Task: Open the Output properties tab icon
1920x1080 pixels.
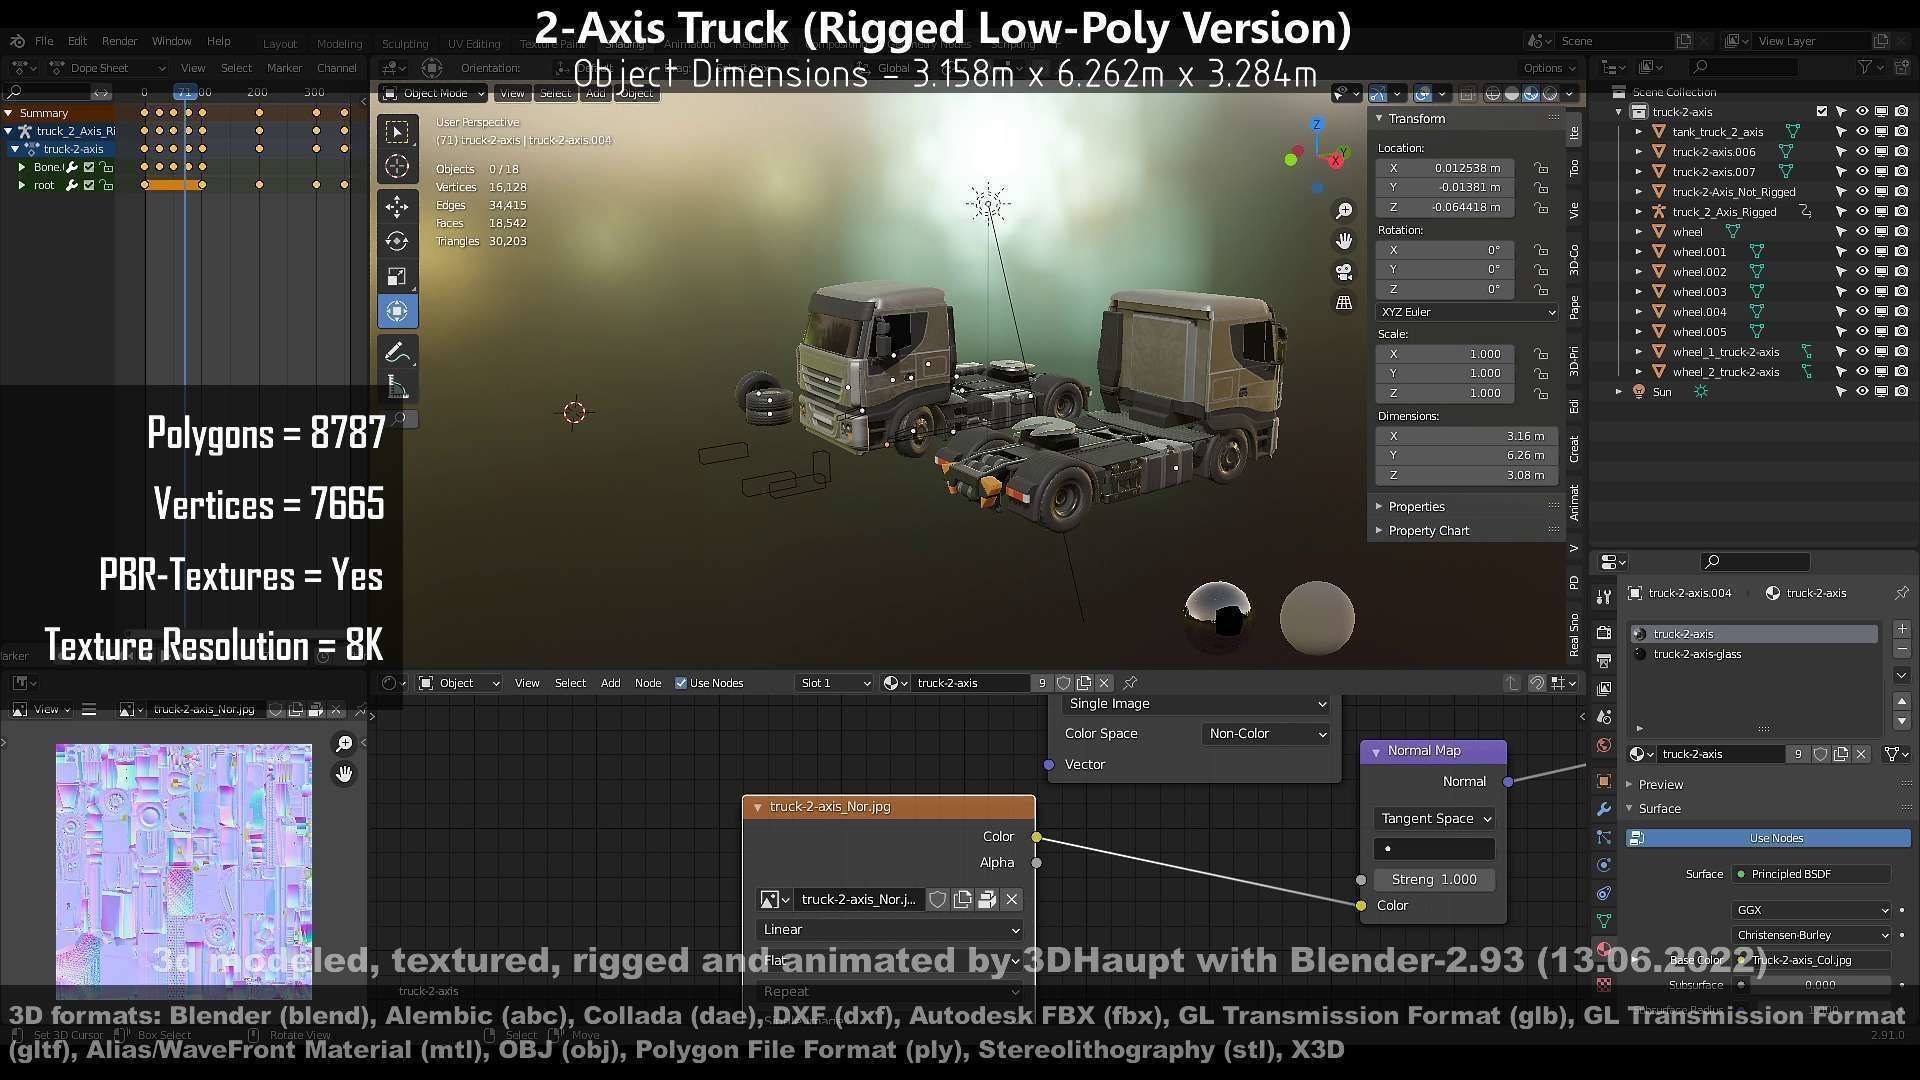Action: tap(1604, 661)
